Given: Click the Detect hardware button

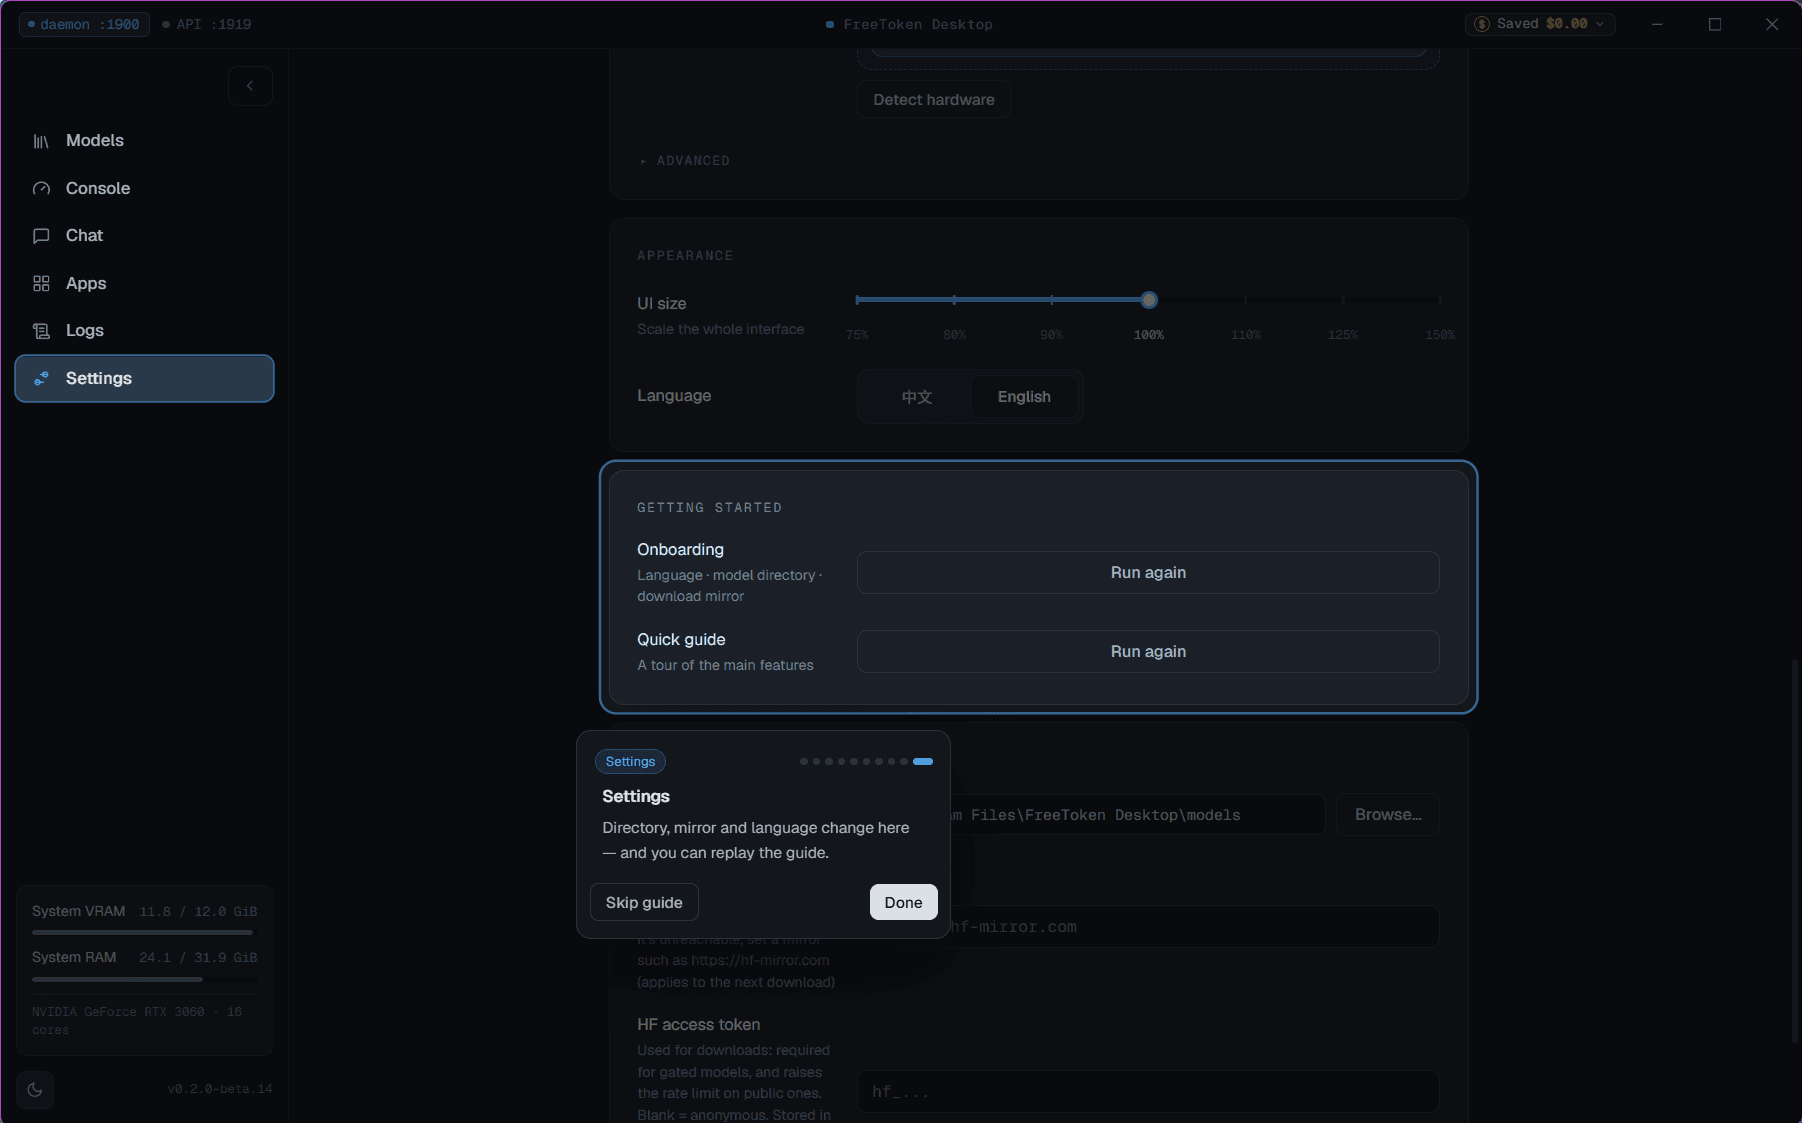Looking at the screenshot, I should (934, 100).
